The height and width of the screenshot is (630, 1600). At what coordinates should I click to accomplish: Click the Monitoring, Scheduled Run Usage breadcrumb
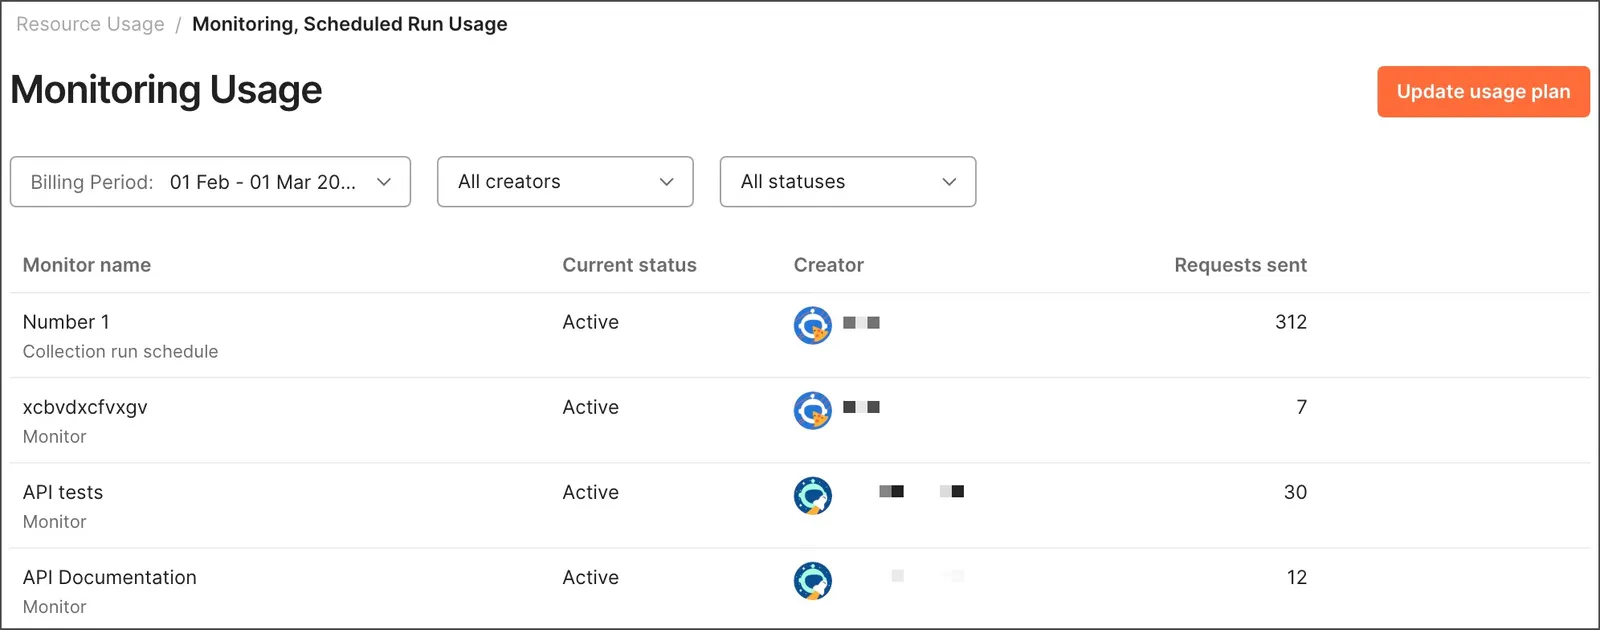point(350,24)
